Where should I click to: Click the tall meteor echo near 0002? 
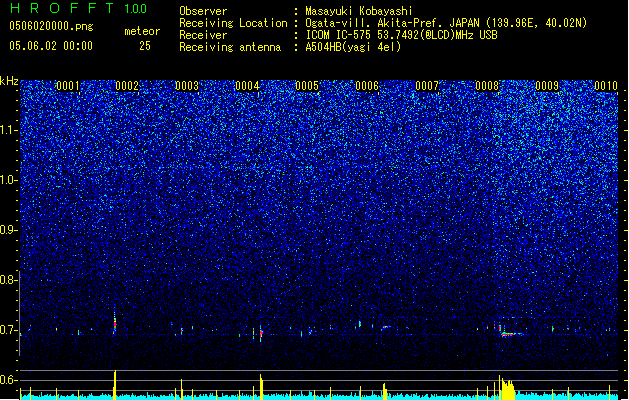click(115, 322)
